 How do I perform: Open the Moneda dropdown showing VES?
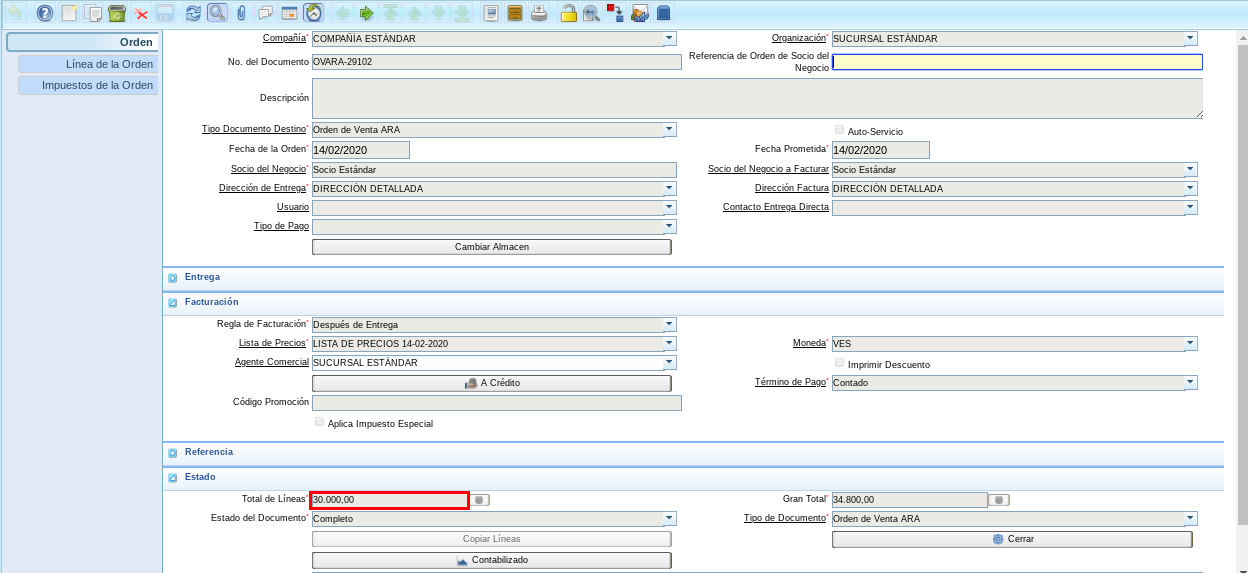1190,343
